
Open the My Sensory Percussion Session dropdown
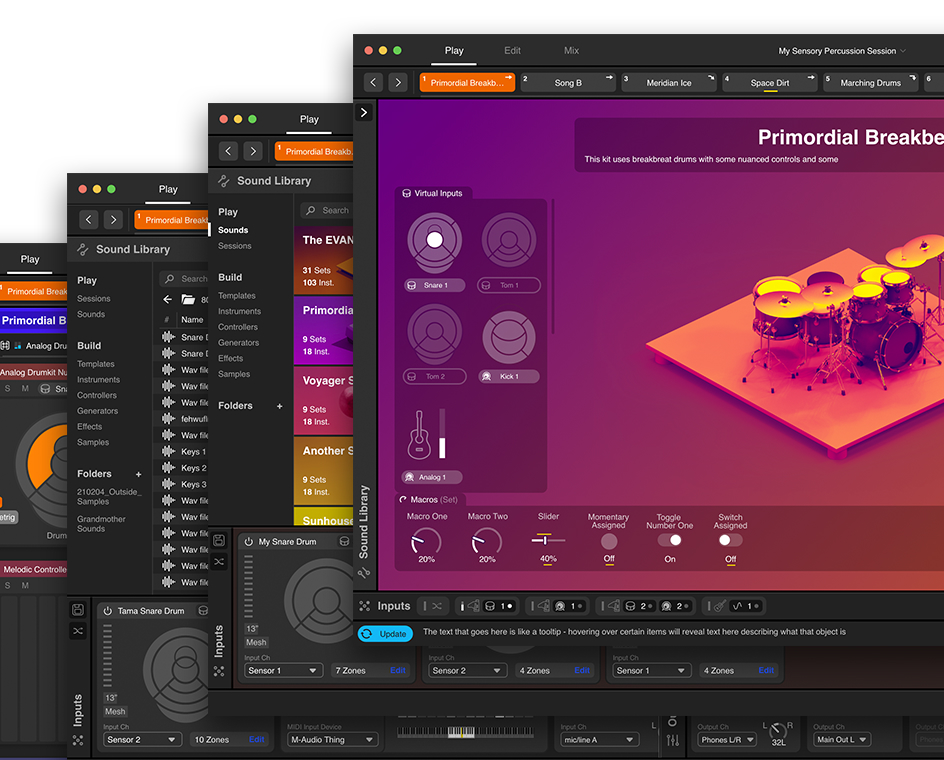coord(842,51)
